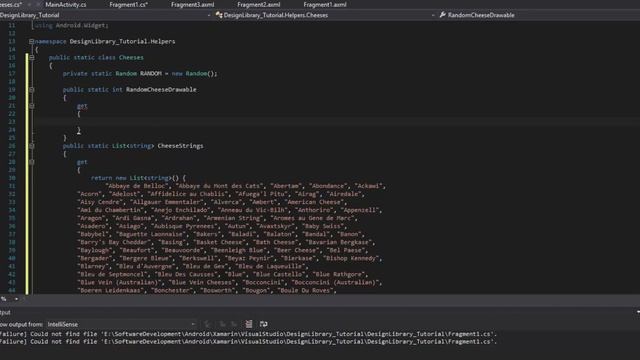
Task: Click the CheeseStrings identifier in code
Action: (x=180, y=146)
